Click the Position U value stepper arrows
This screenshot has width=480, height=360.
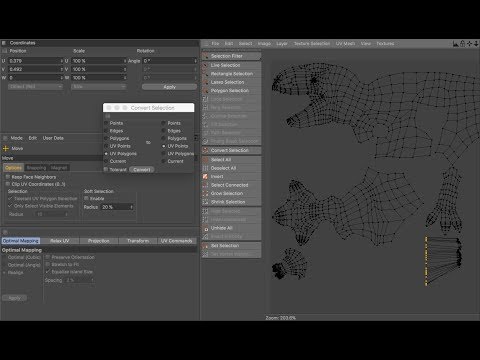tap(62, 61)
